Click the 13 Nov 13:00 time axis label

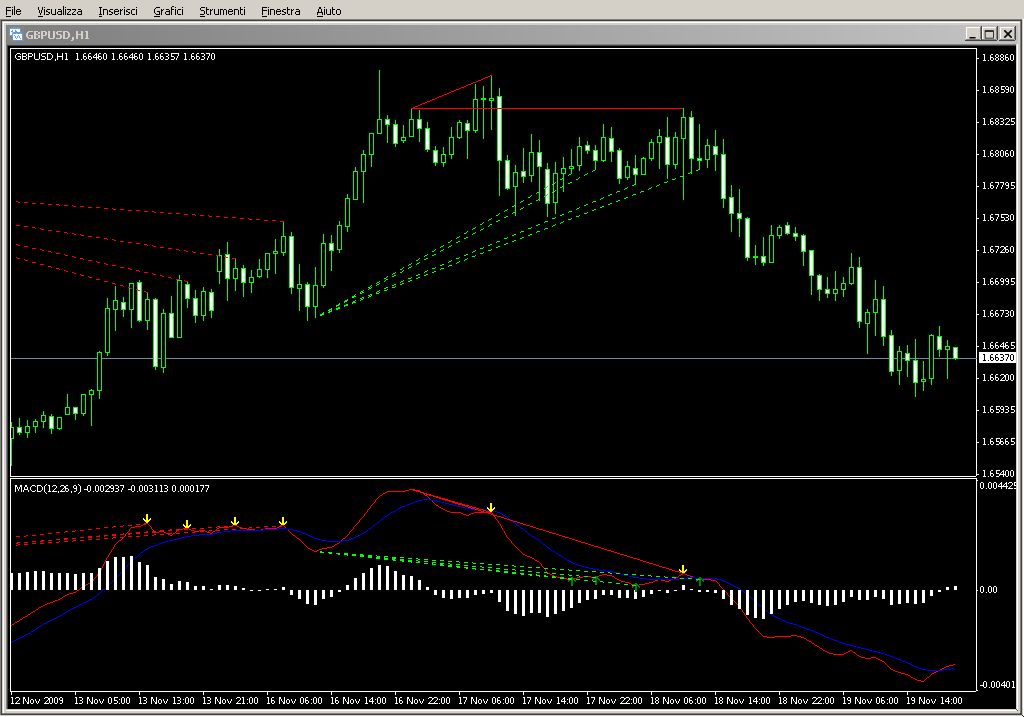(x=166, y=701)
